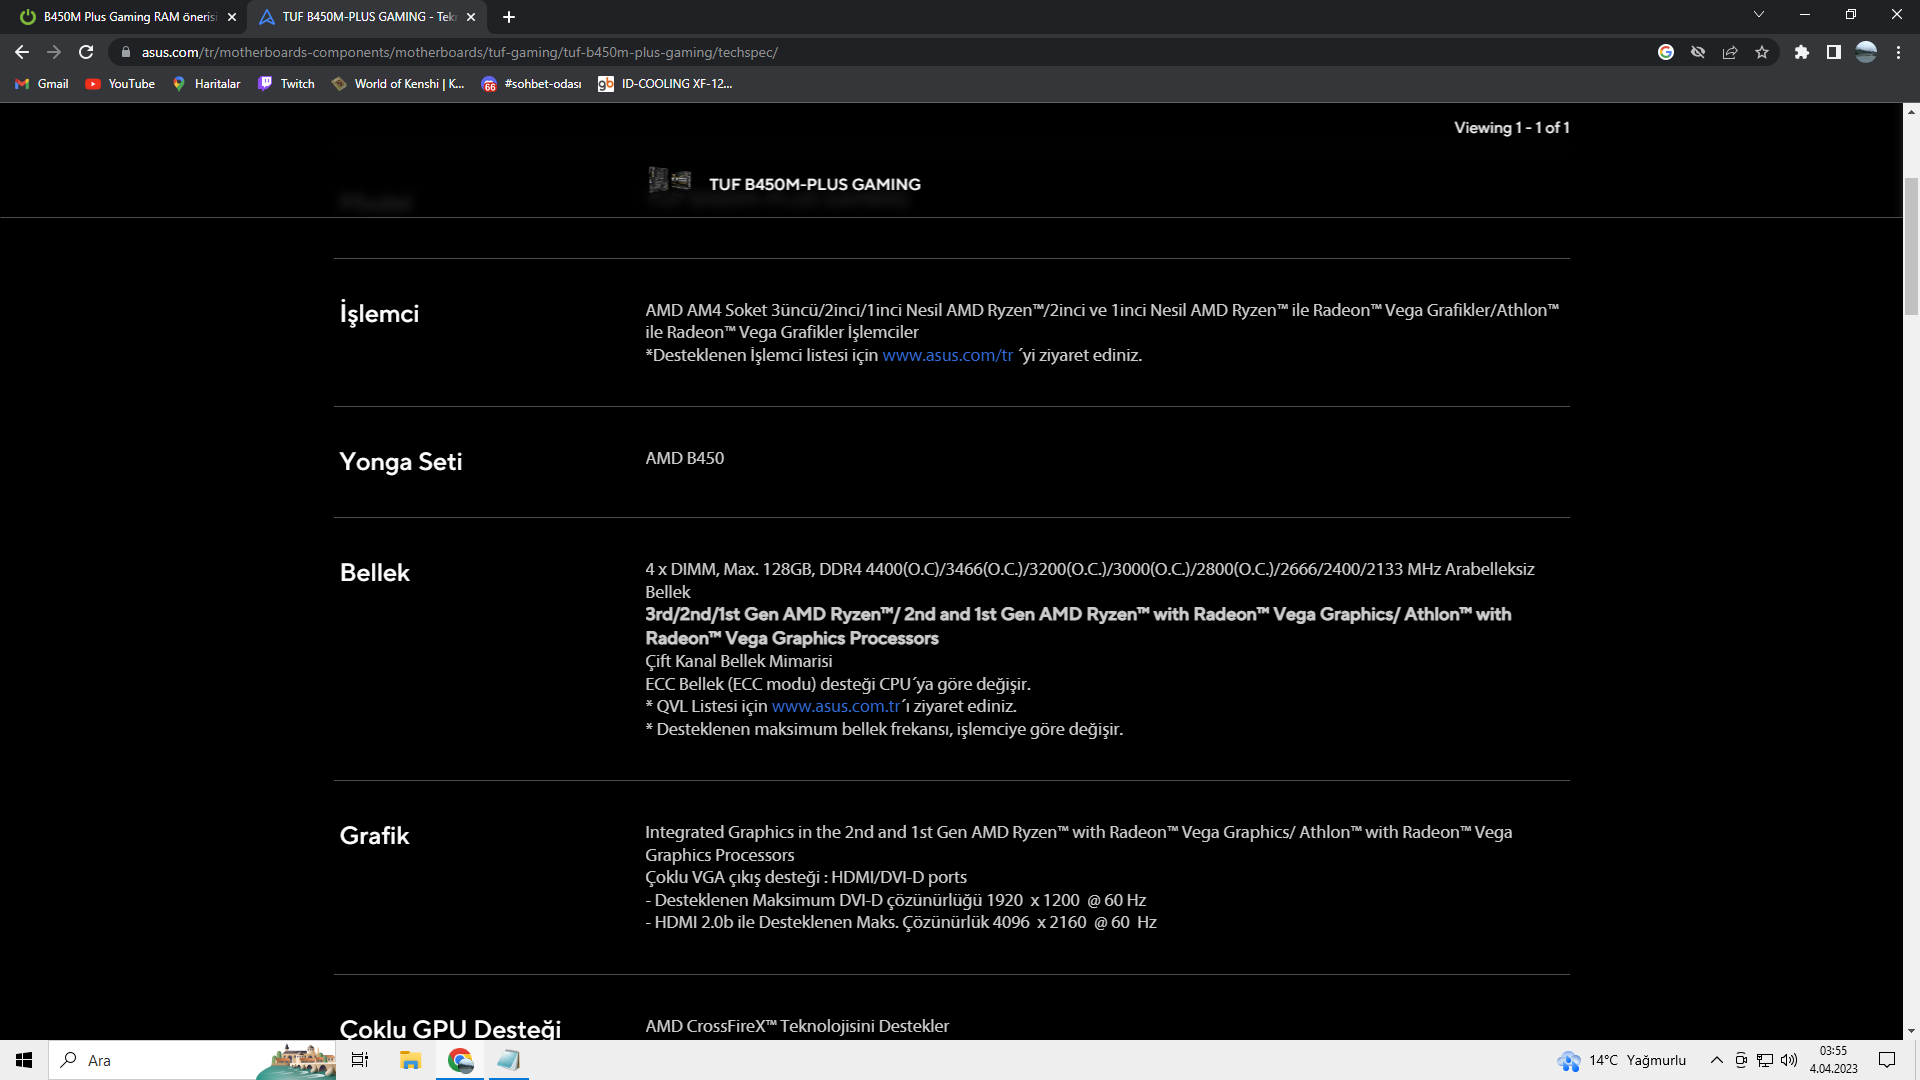Click the share page icon

[1730, 52]
